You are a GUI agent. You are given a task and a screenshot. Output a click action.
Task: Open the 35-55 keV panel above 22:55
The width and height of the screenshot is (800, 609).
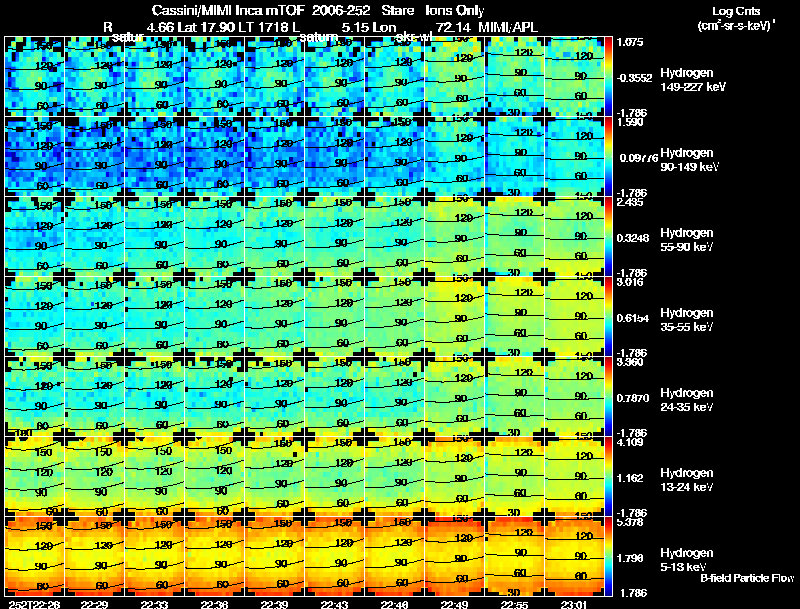(x=515, y=316)
